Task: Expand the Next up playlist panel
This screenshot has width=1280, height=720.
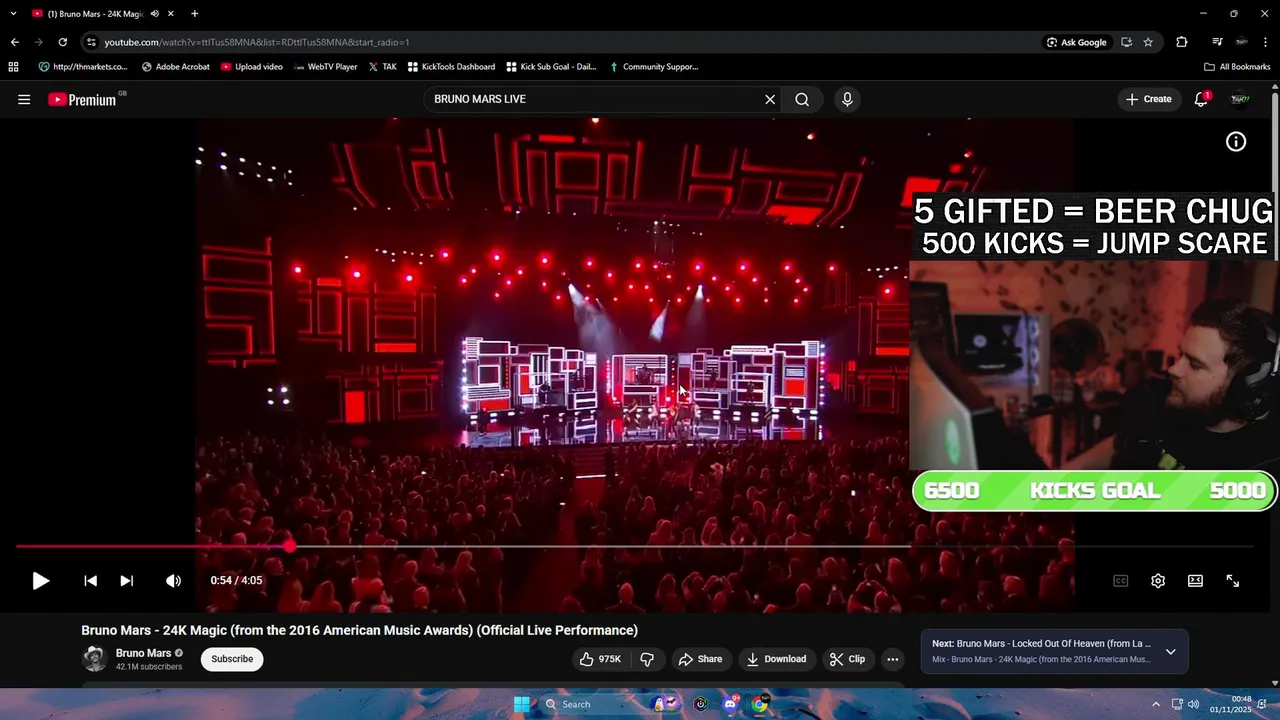Action: tap(1170, 652)
